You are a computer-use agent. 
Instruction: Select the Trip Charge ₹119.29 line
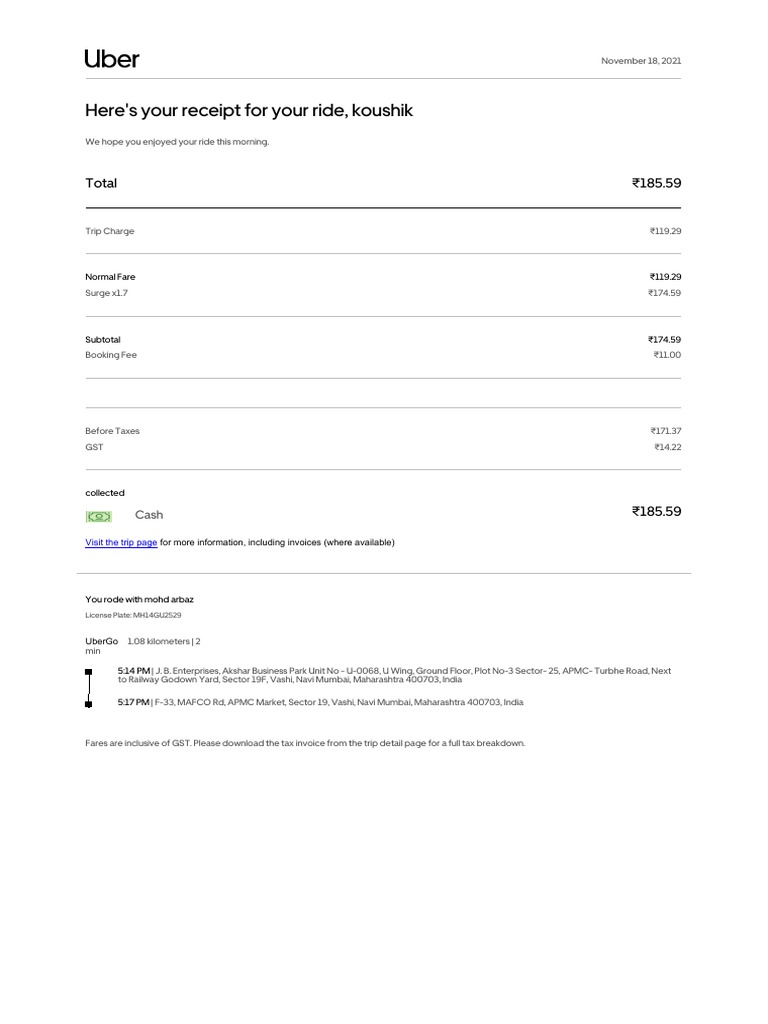click(383, 231)
